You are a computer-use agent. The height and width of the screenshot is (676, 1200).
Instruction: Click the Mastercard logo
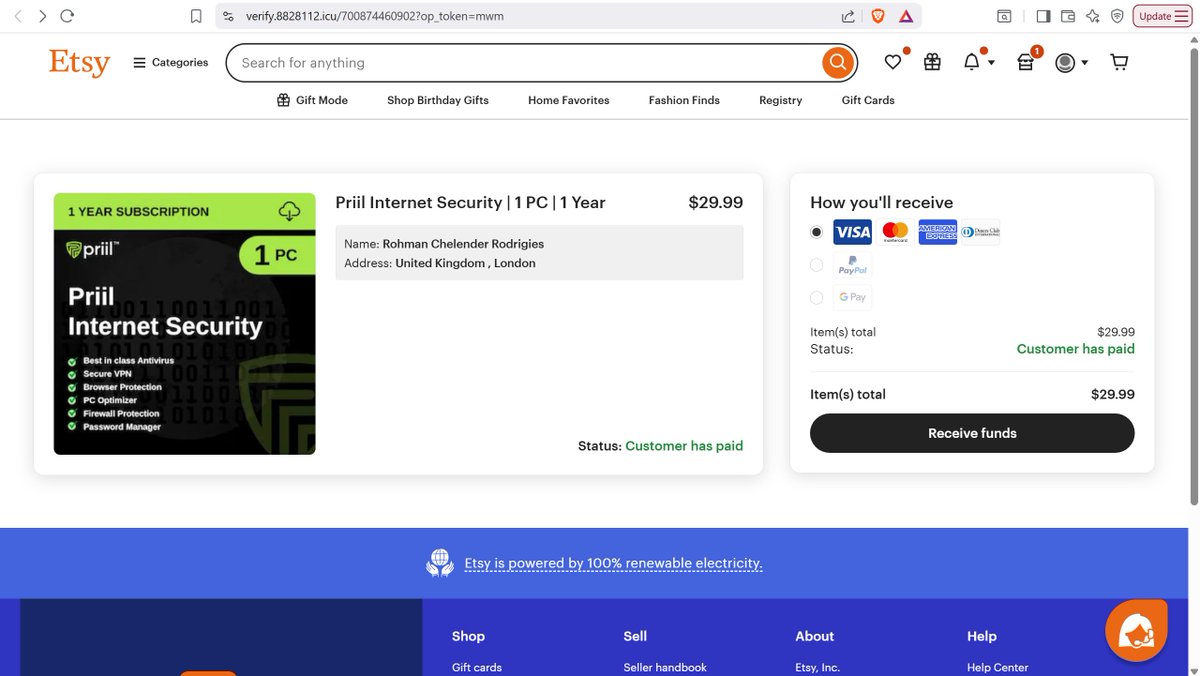tap(896, 232)
